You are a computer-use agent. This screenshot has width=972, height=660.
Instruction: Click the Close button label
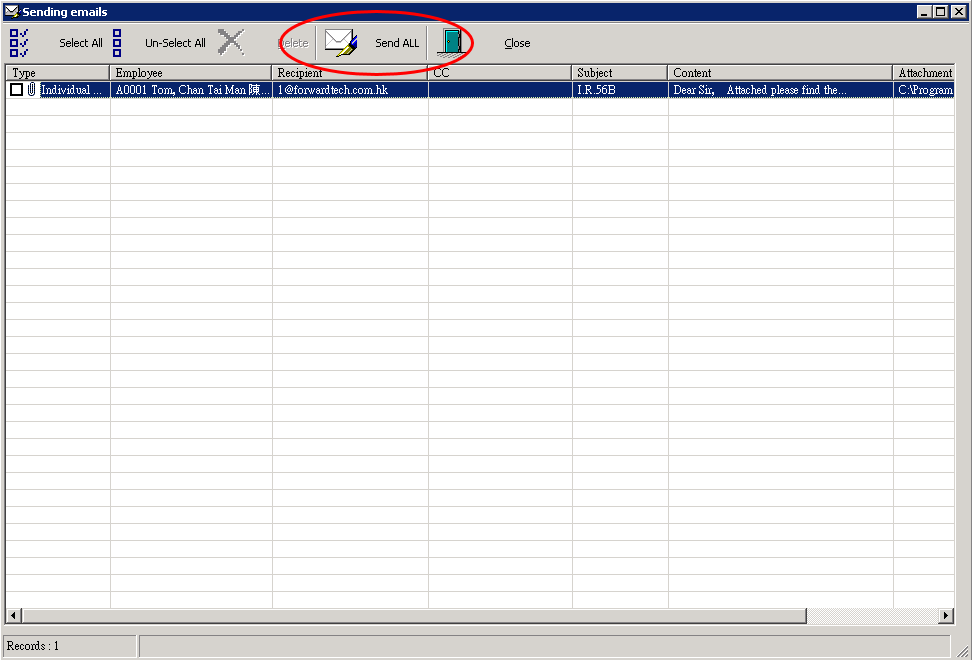(517, 43)
